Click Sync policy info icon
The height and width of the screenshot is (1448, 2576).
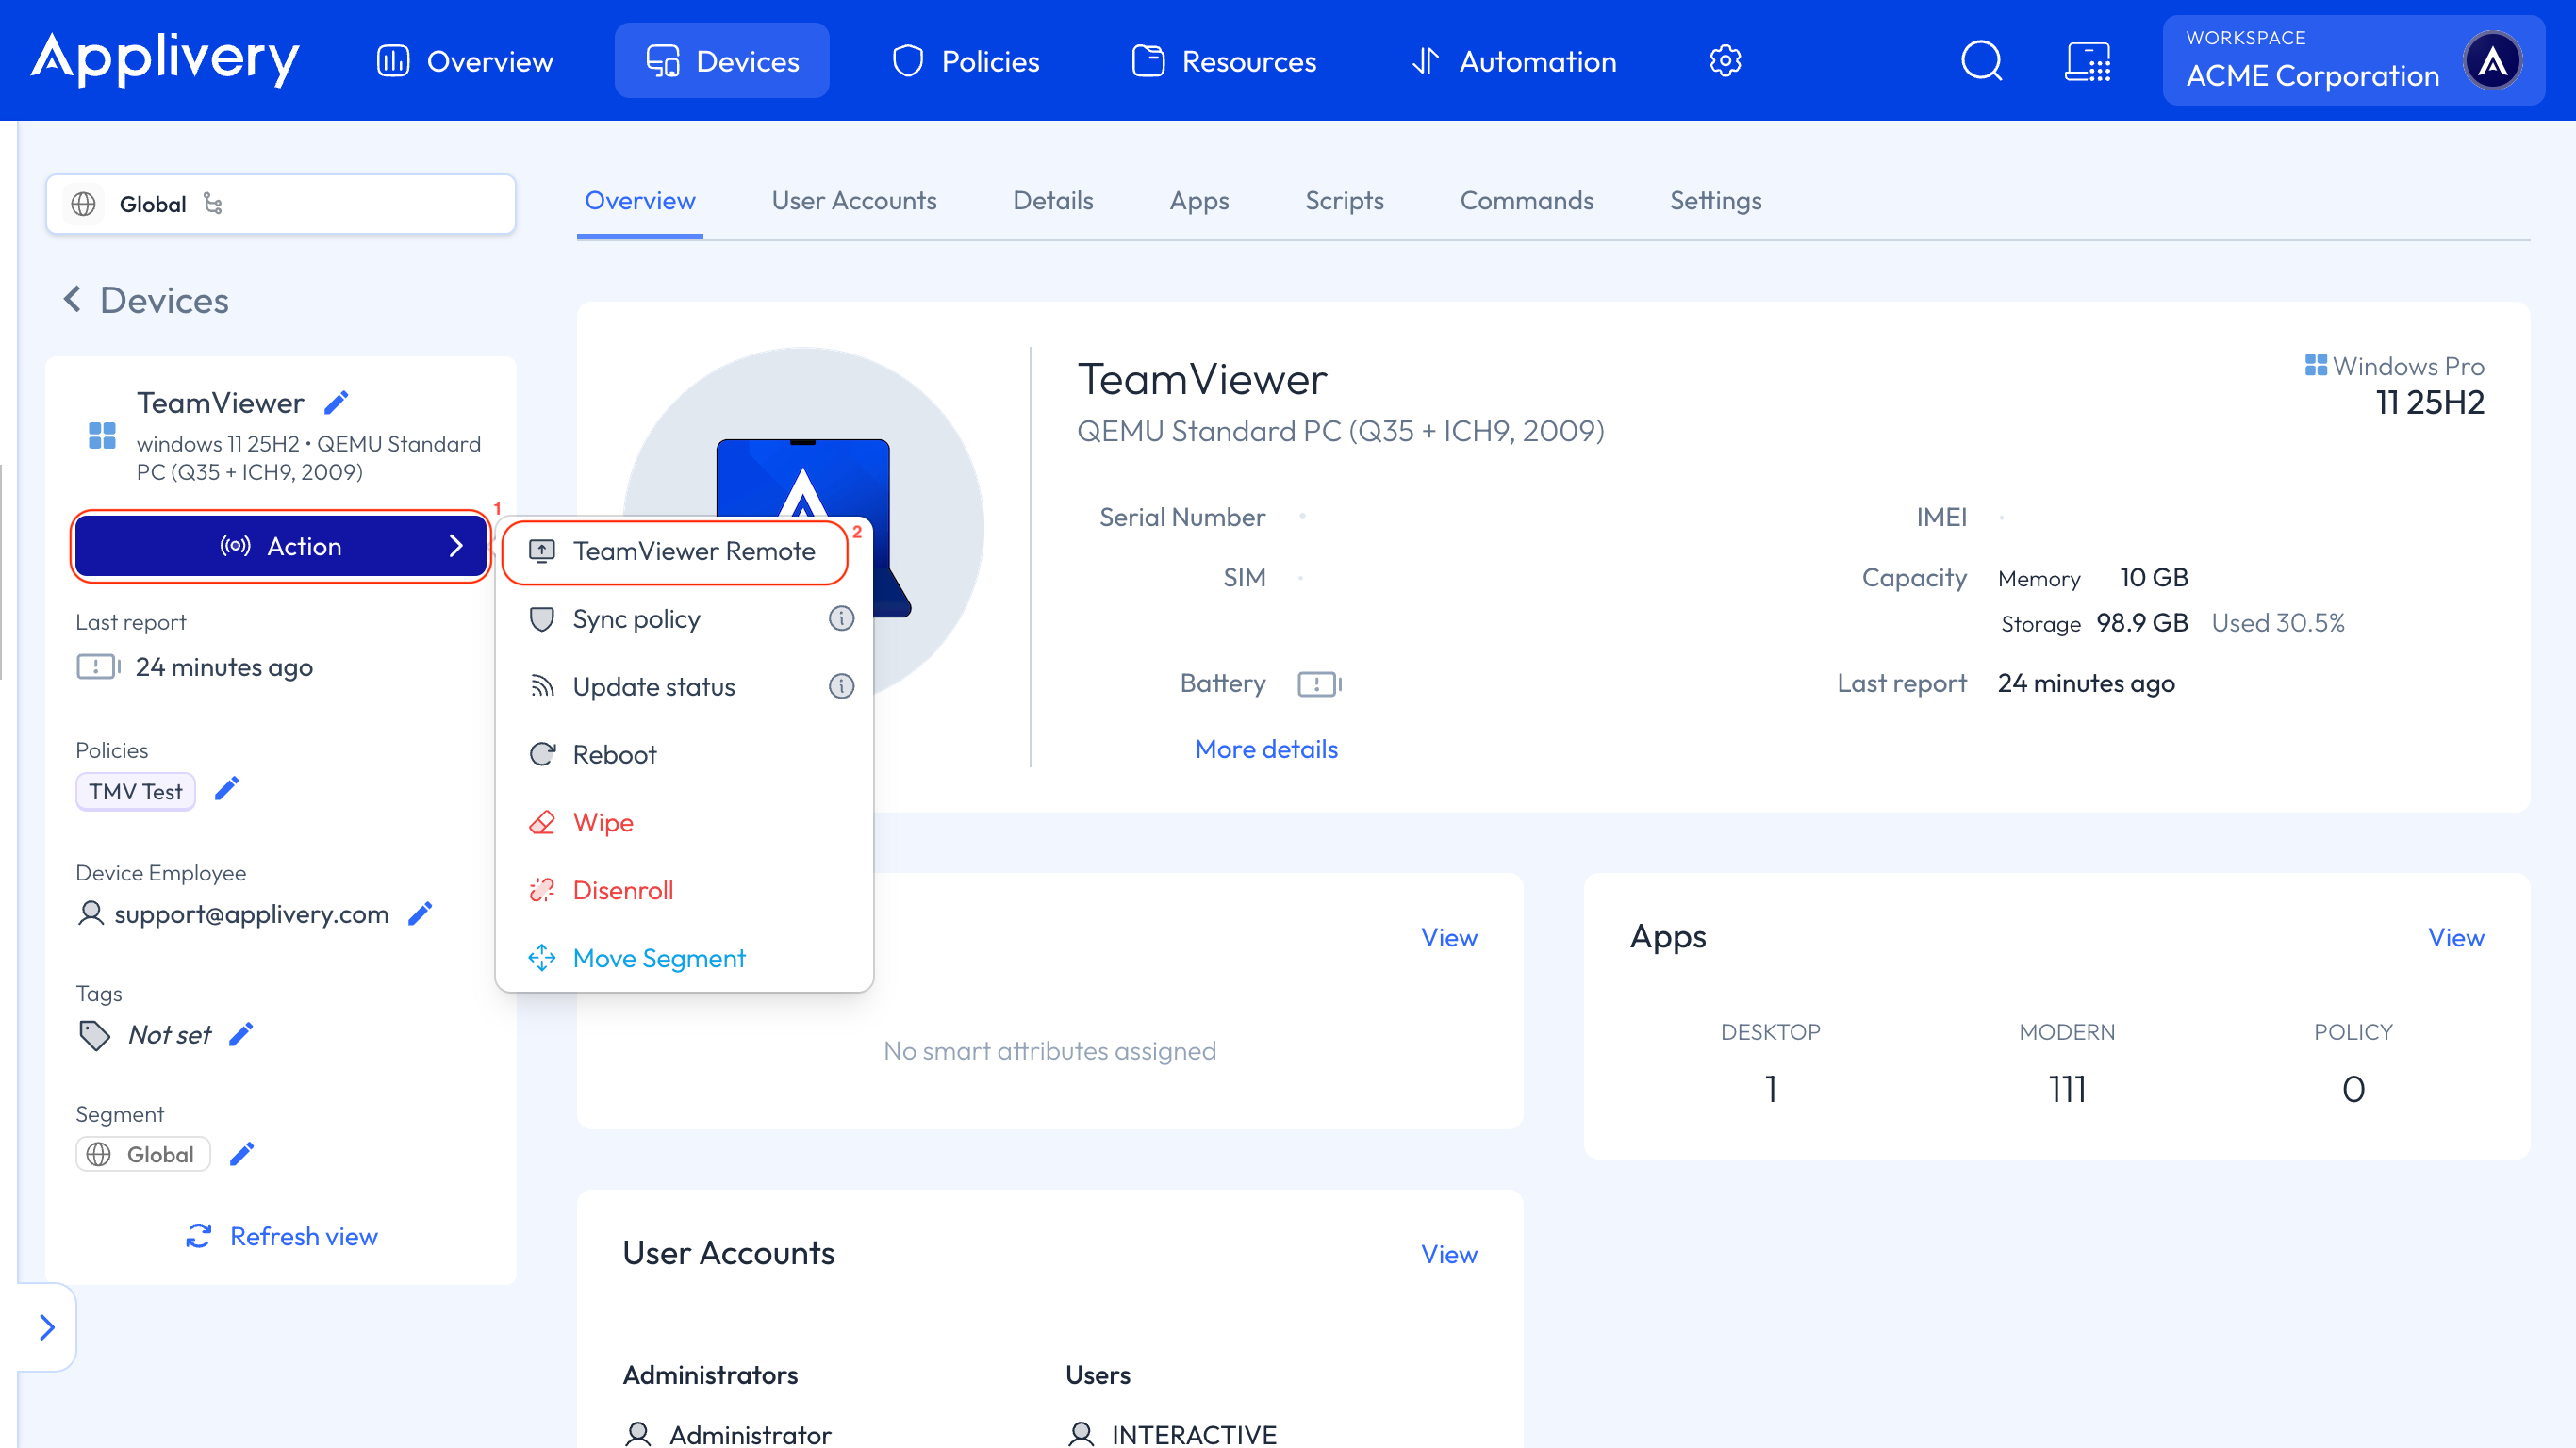tap(841, 619)
